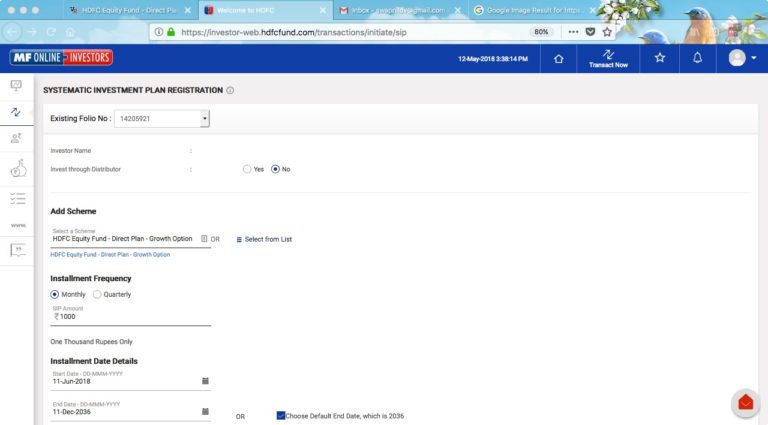The height and width of the screenshot is (425, 768).
Task: Toggle Choose Default End Date checkbox
Action: point(281,416)
